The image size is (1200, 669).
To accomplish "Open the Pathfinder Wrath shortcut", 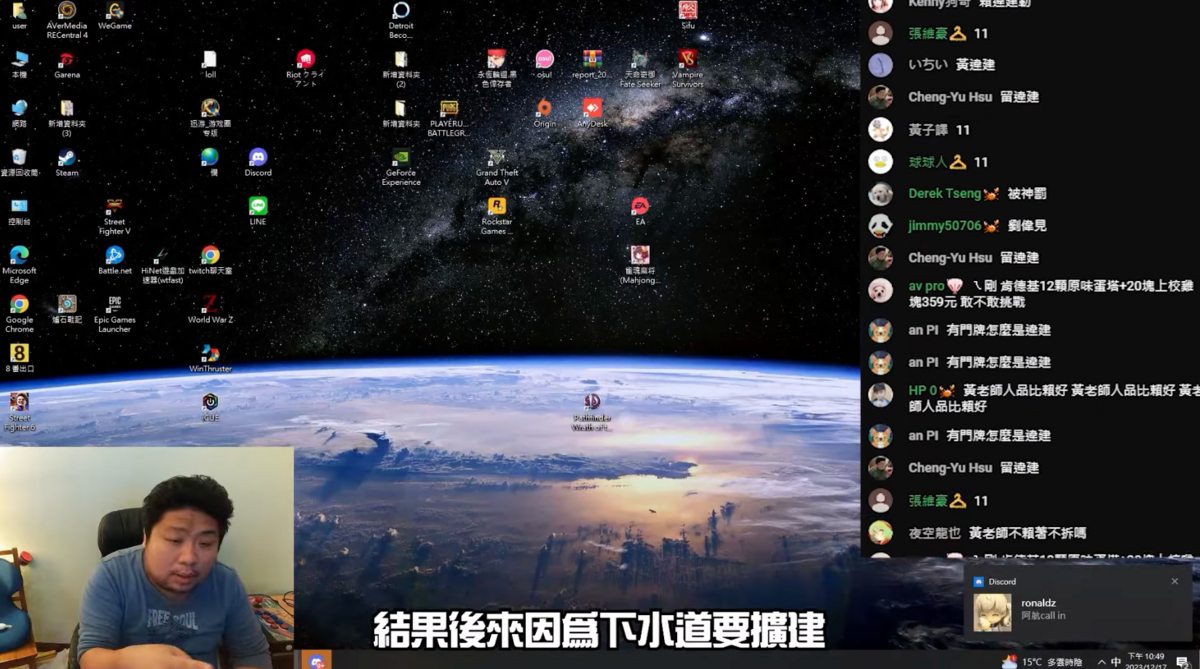I will tap(592, 412).
